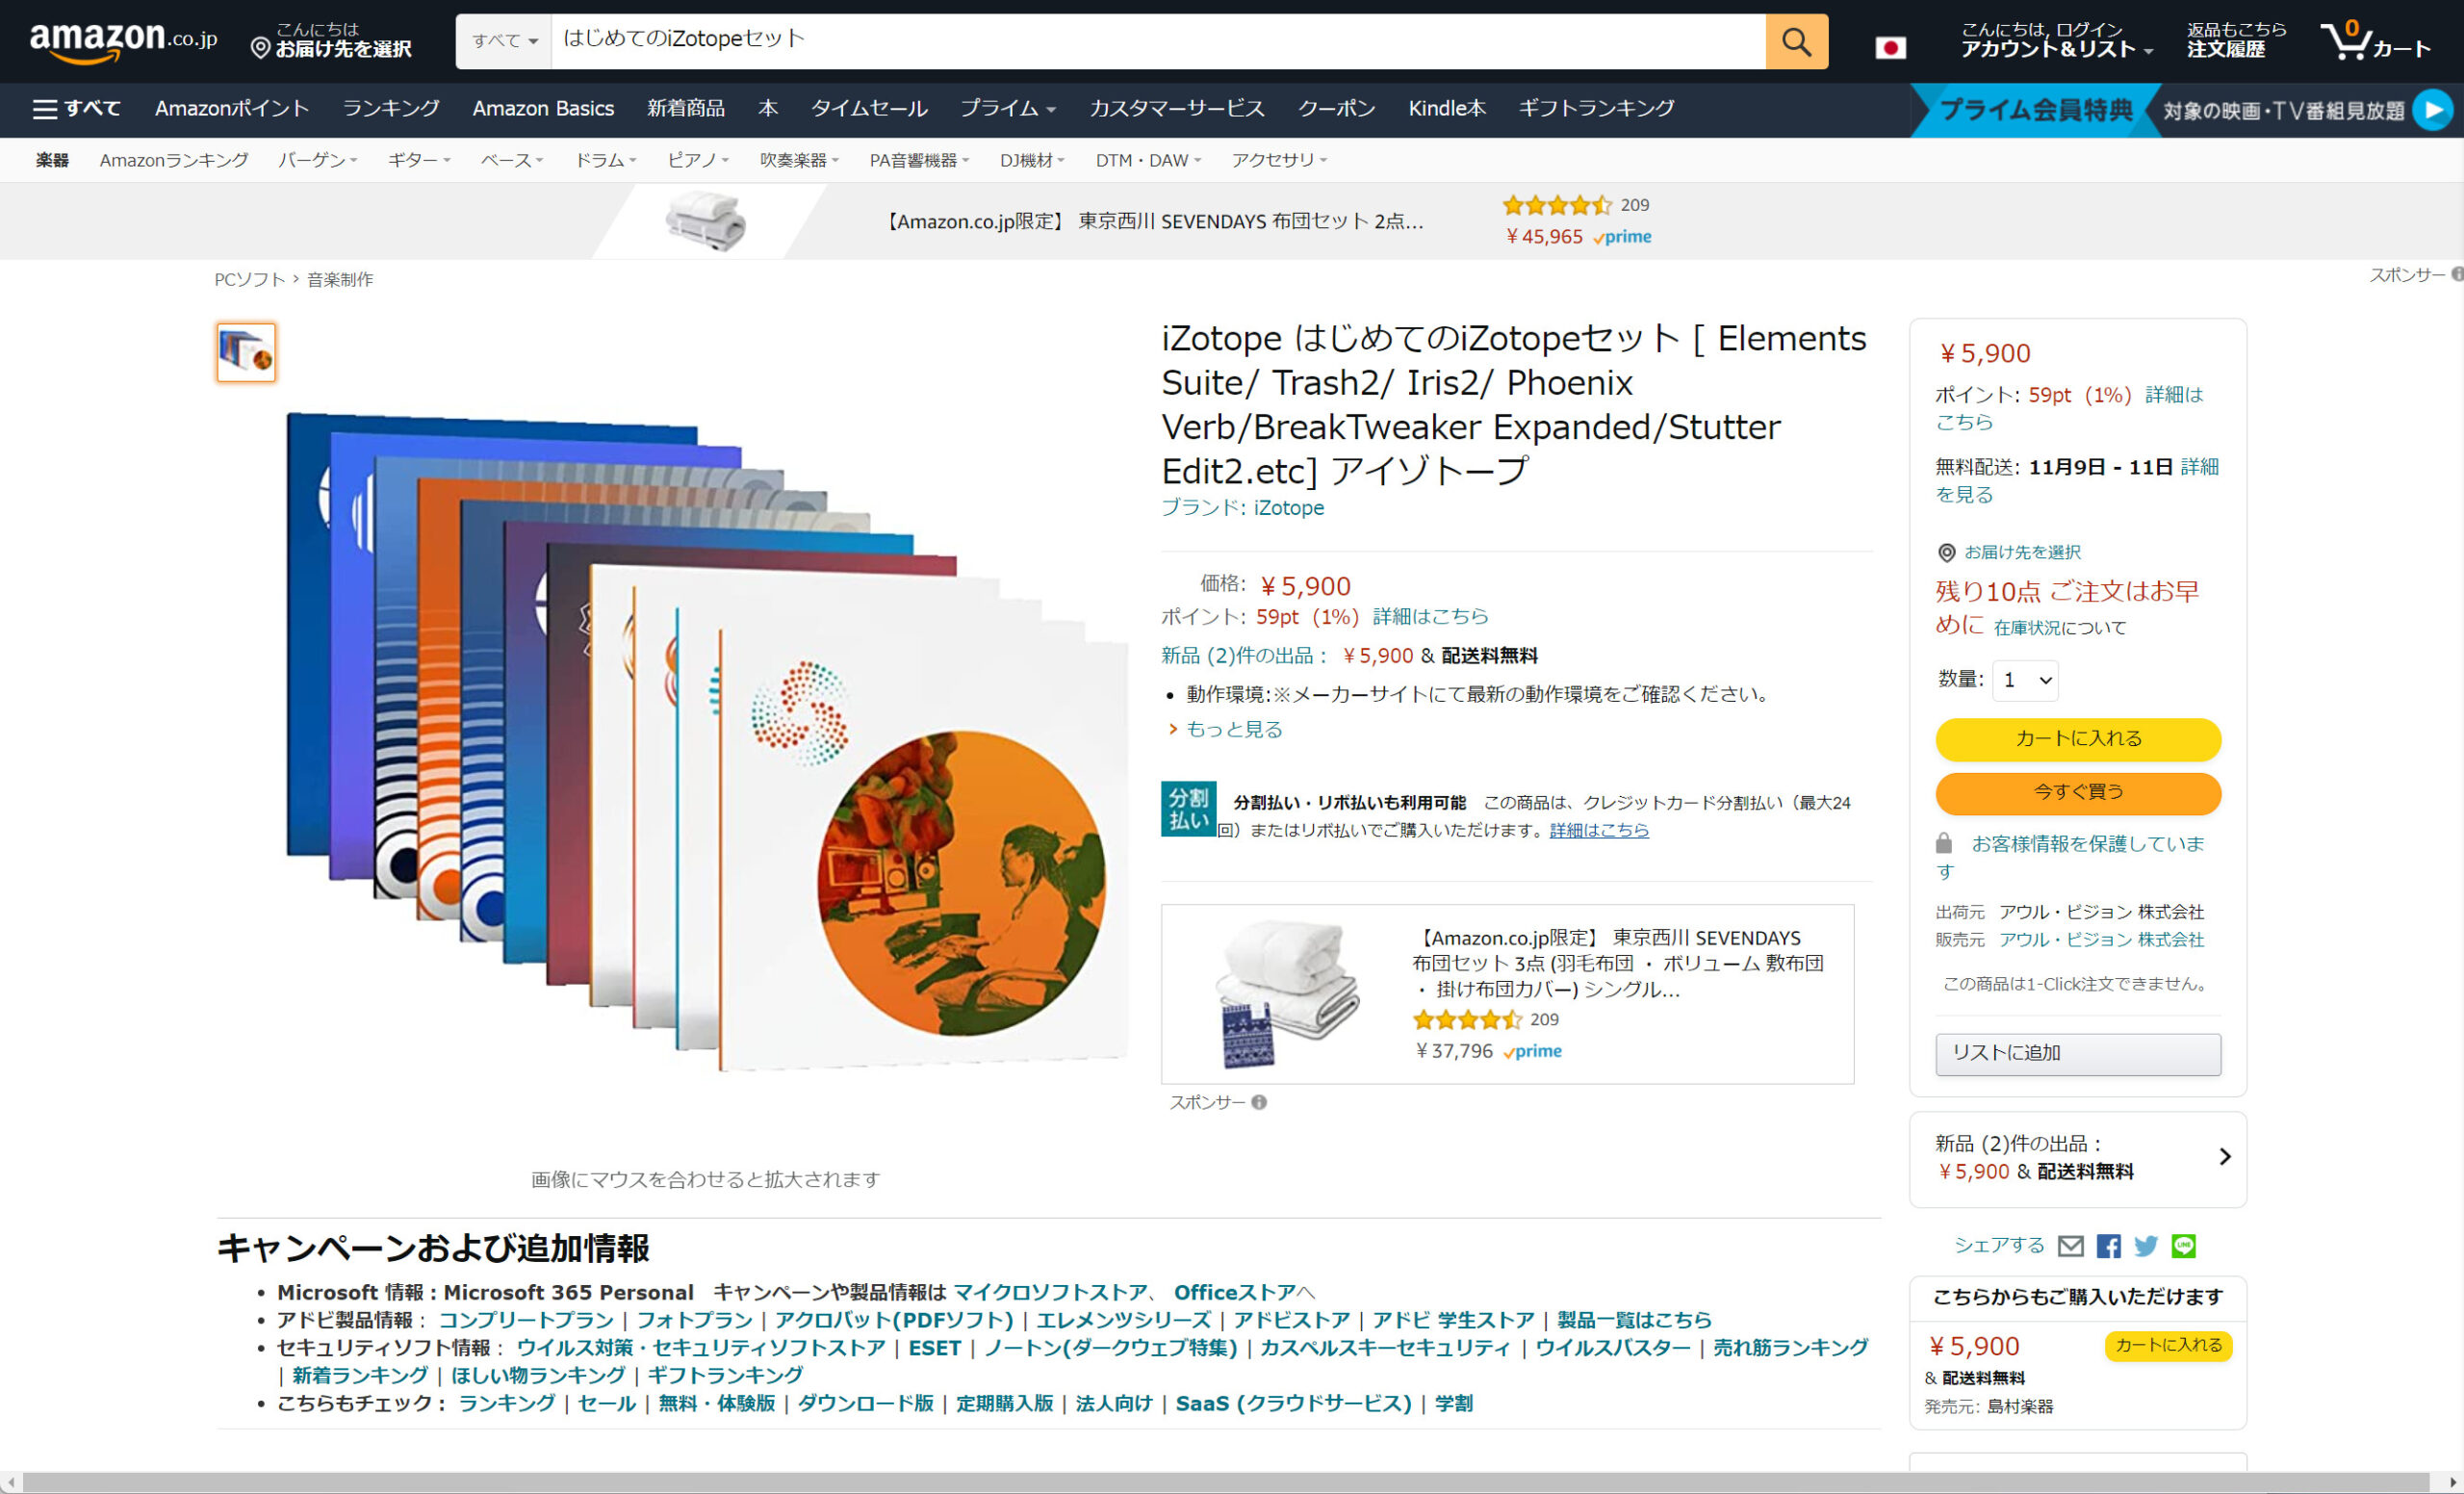The width and height of the screenshot is (2464, 1494).
Task: Open the Japan flag language selector
Action: click(x=1890, y=47)
